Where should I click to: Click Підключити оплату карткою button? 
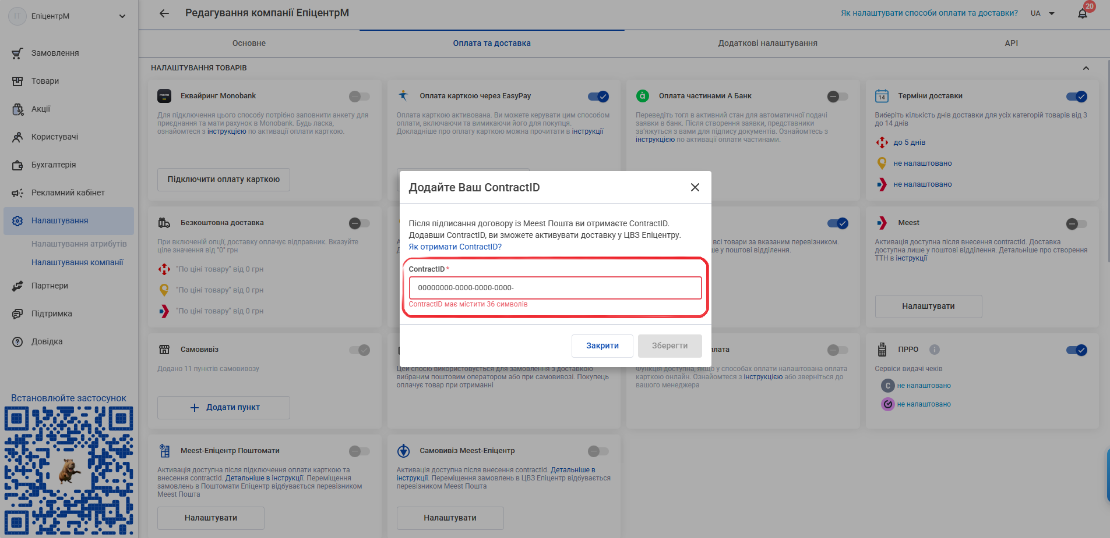(x=224, y=179)
